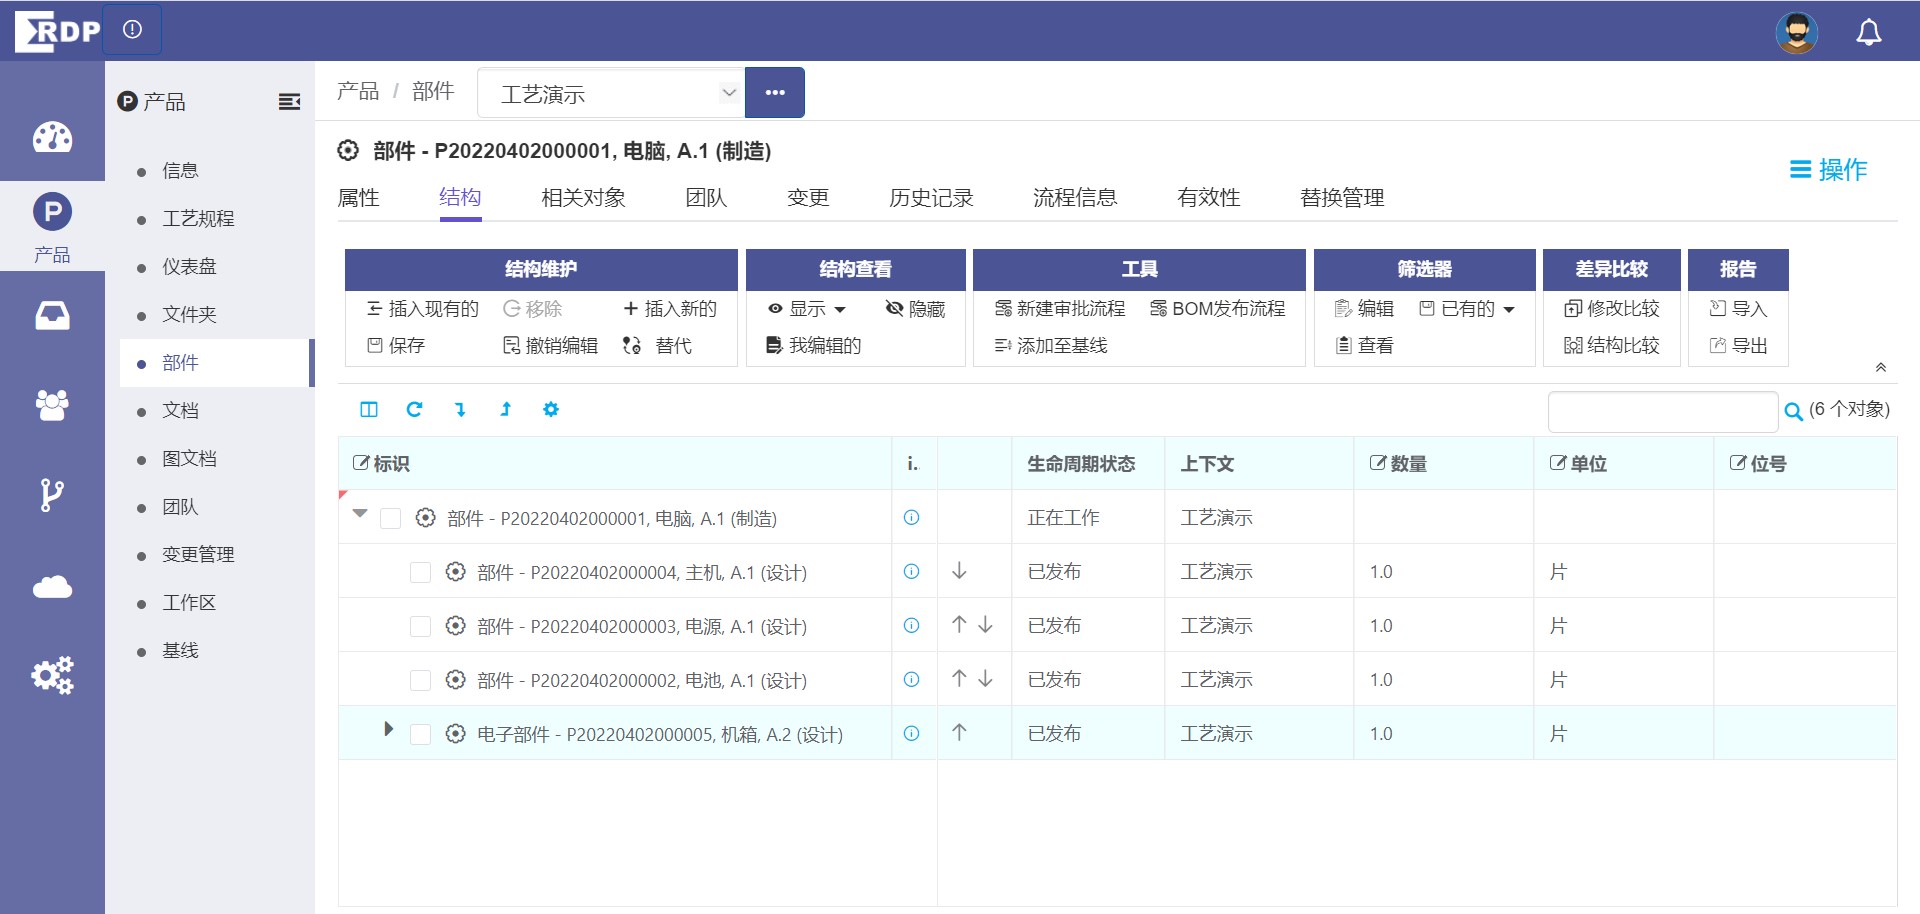勾选电池部件行的复选框
This screenshot has width=1920, height=914.
(420, 680)
